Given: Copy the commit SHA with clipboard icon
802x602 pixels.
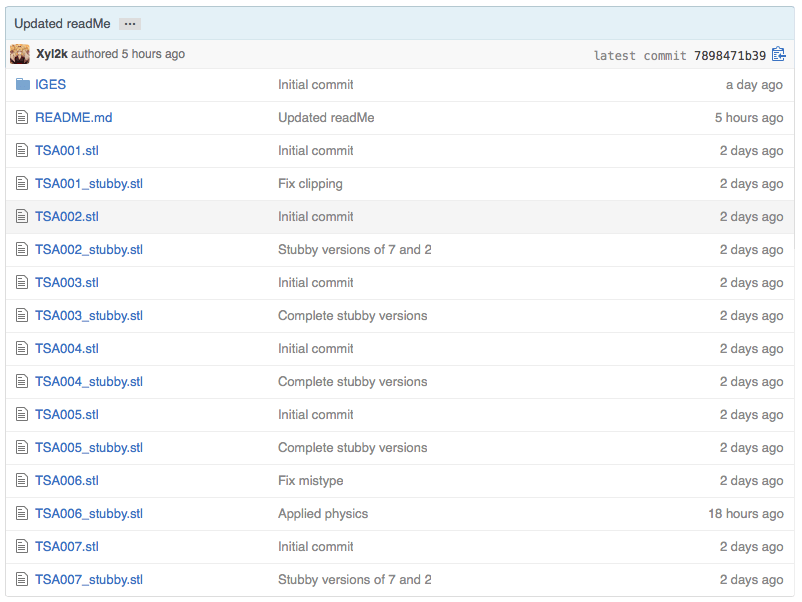Looking at the screenshot, I should pyautogui.click(x=779, y=55).
